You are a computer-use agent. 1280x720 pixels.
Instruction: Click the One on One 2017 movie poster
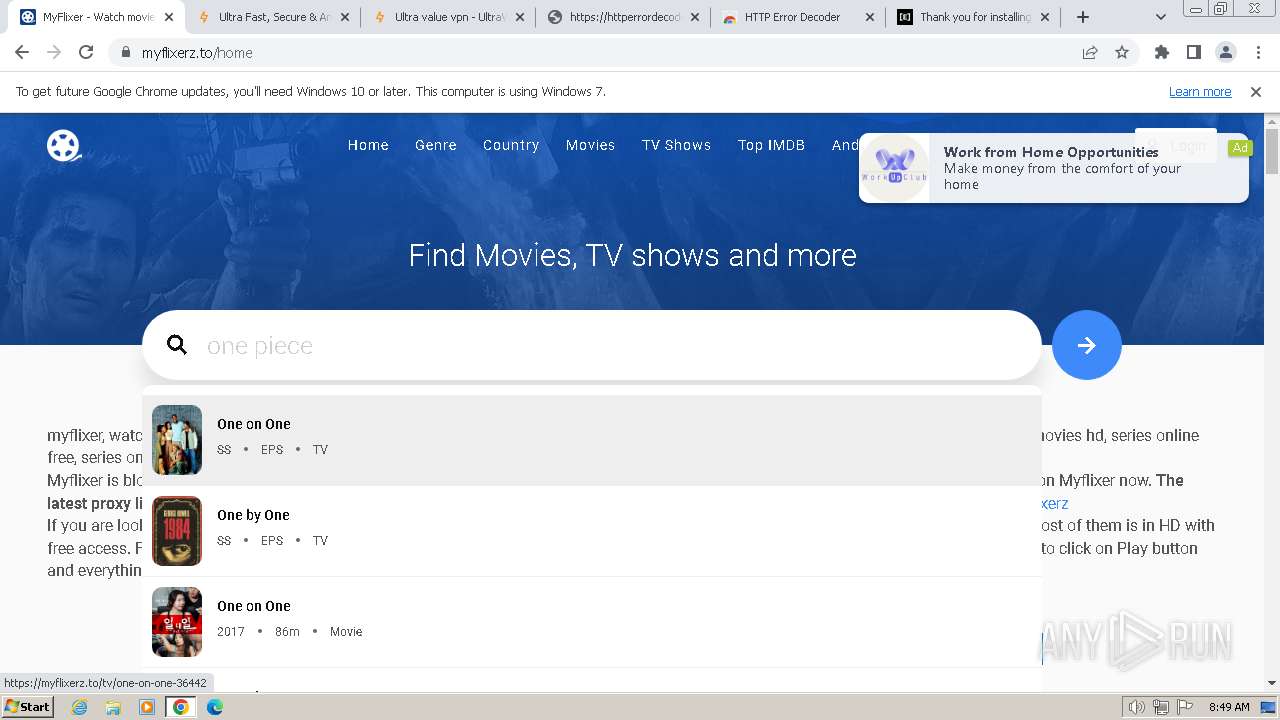point(177,622)
